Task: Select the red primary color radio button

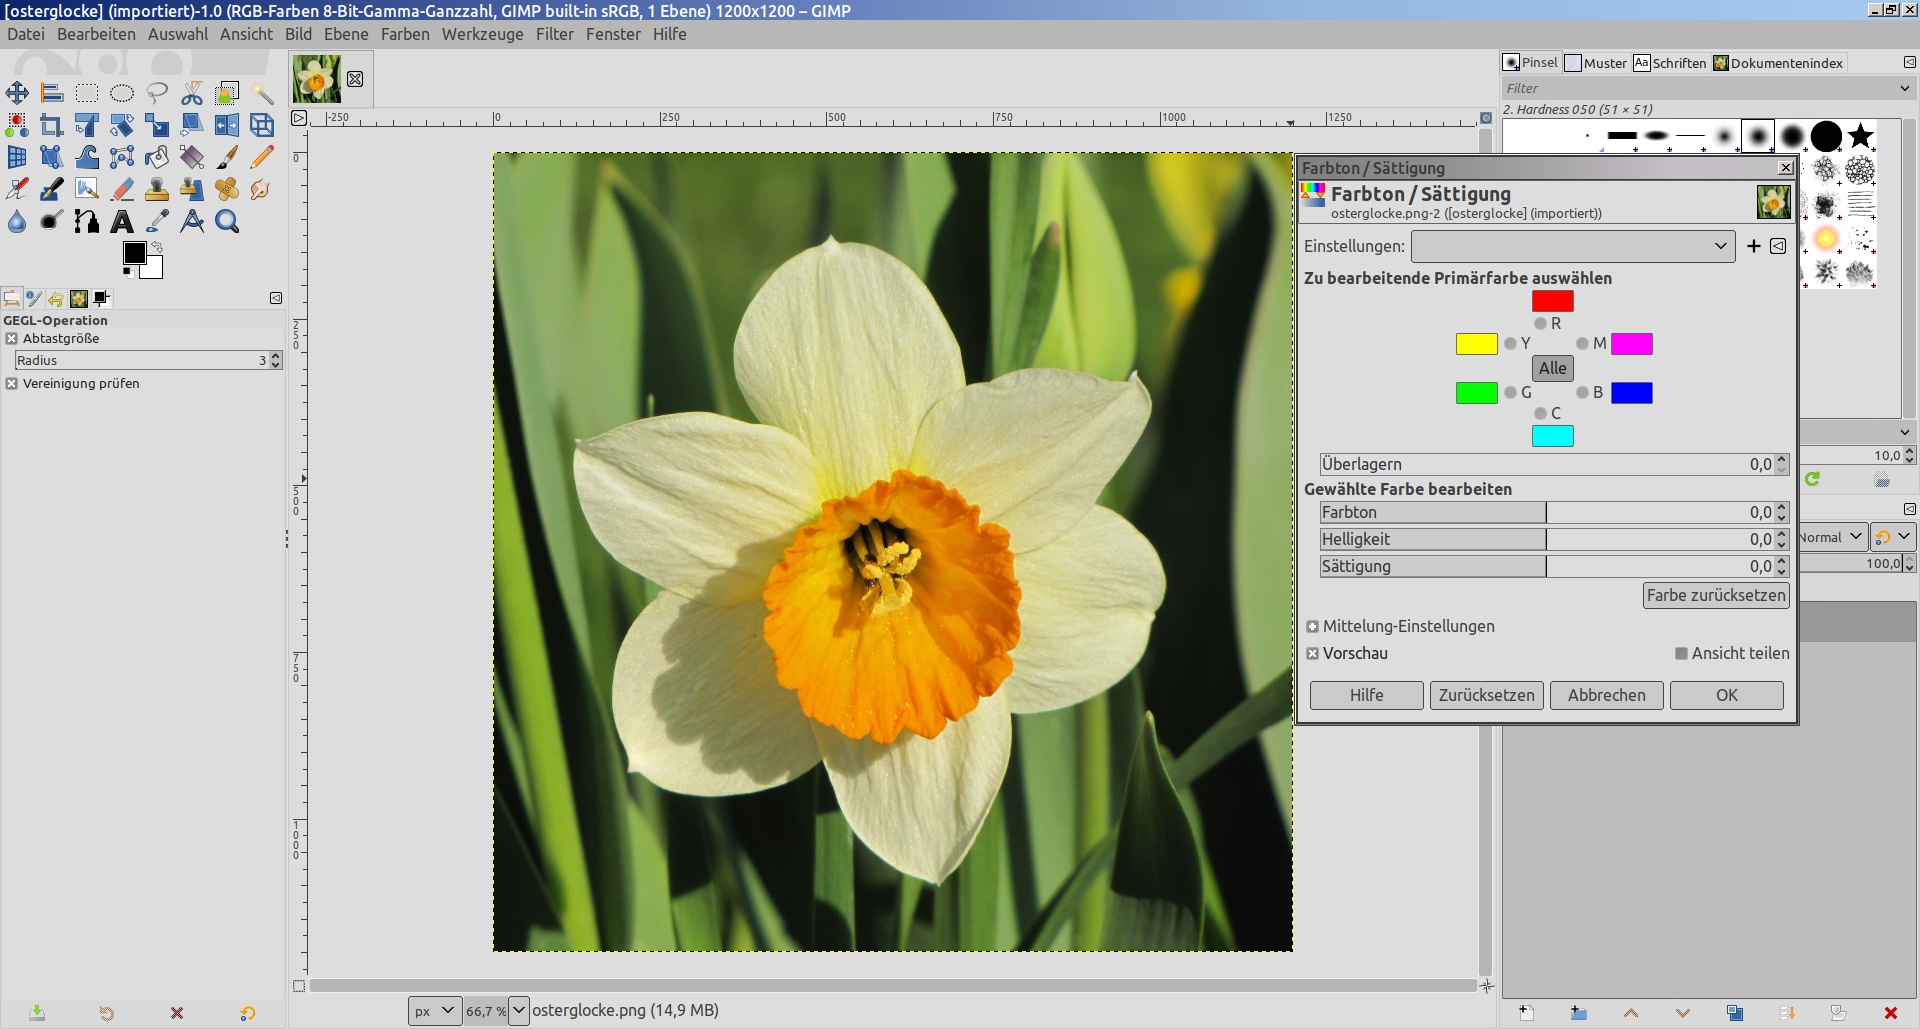Action: click(1540, 324)
